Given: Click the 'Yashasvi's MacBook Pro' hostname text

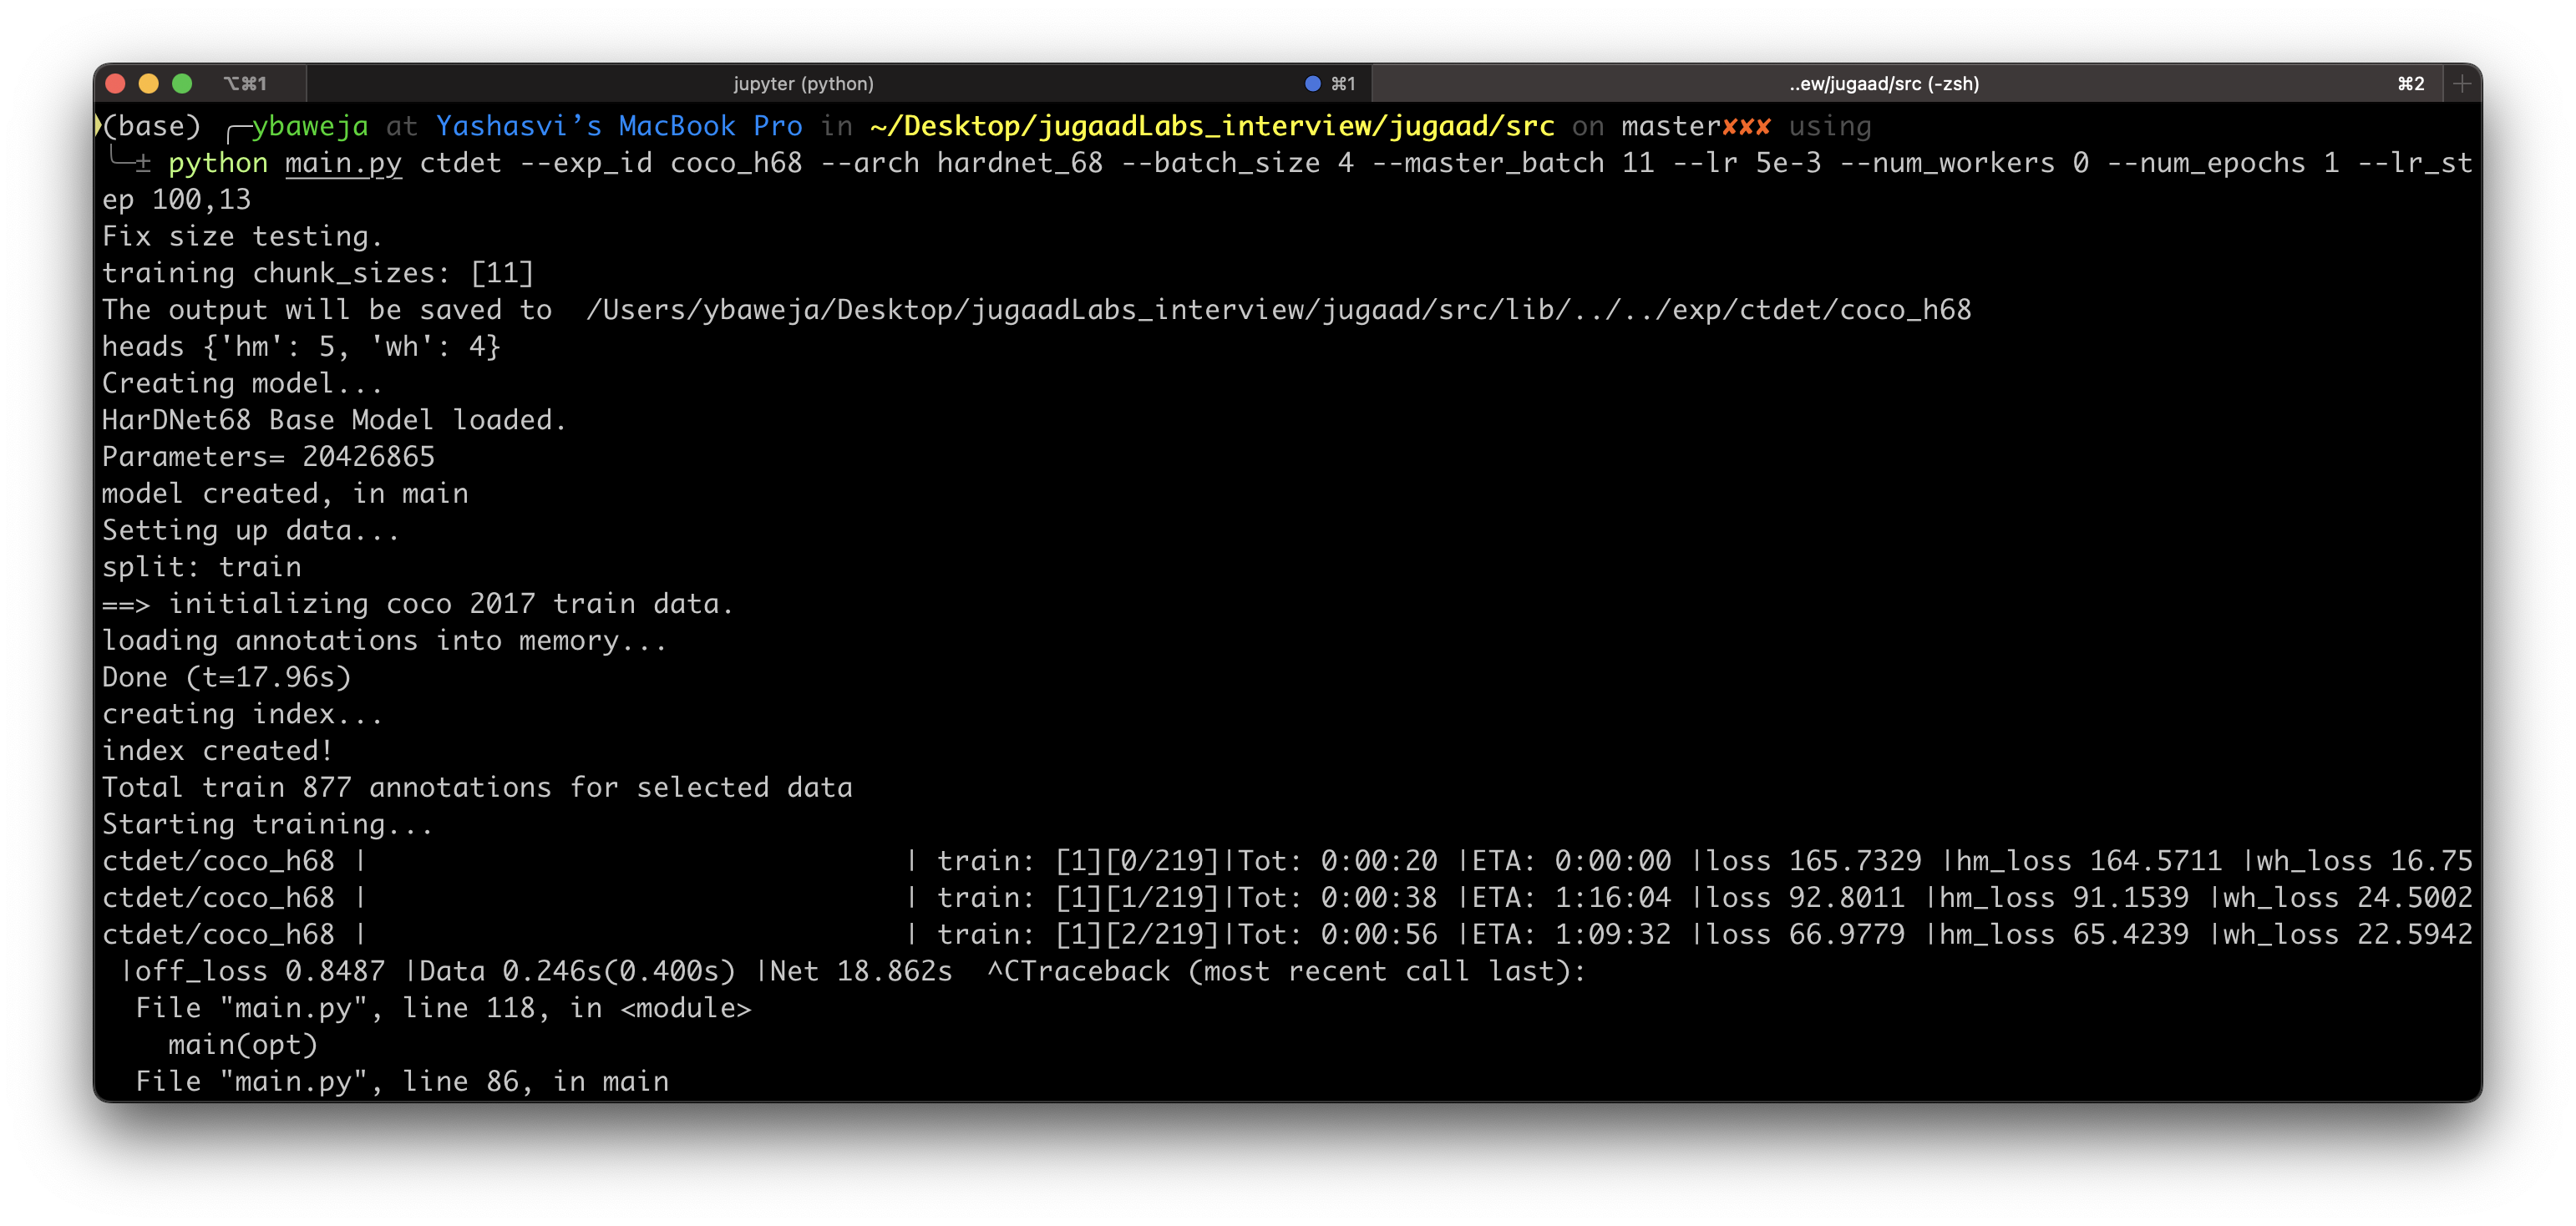Looking at the screenshot, I should (x=618, y=126).
